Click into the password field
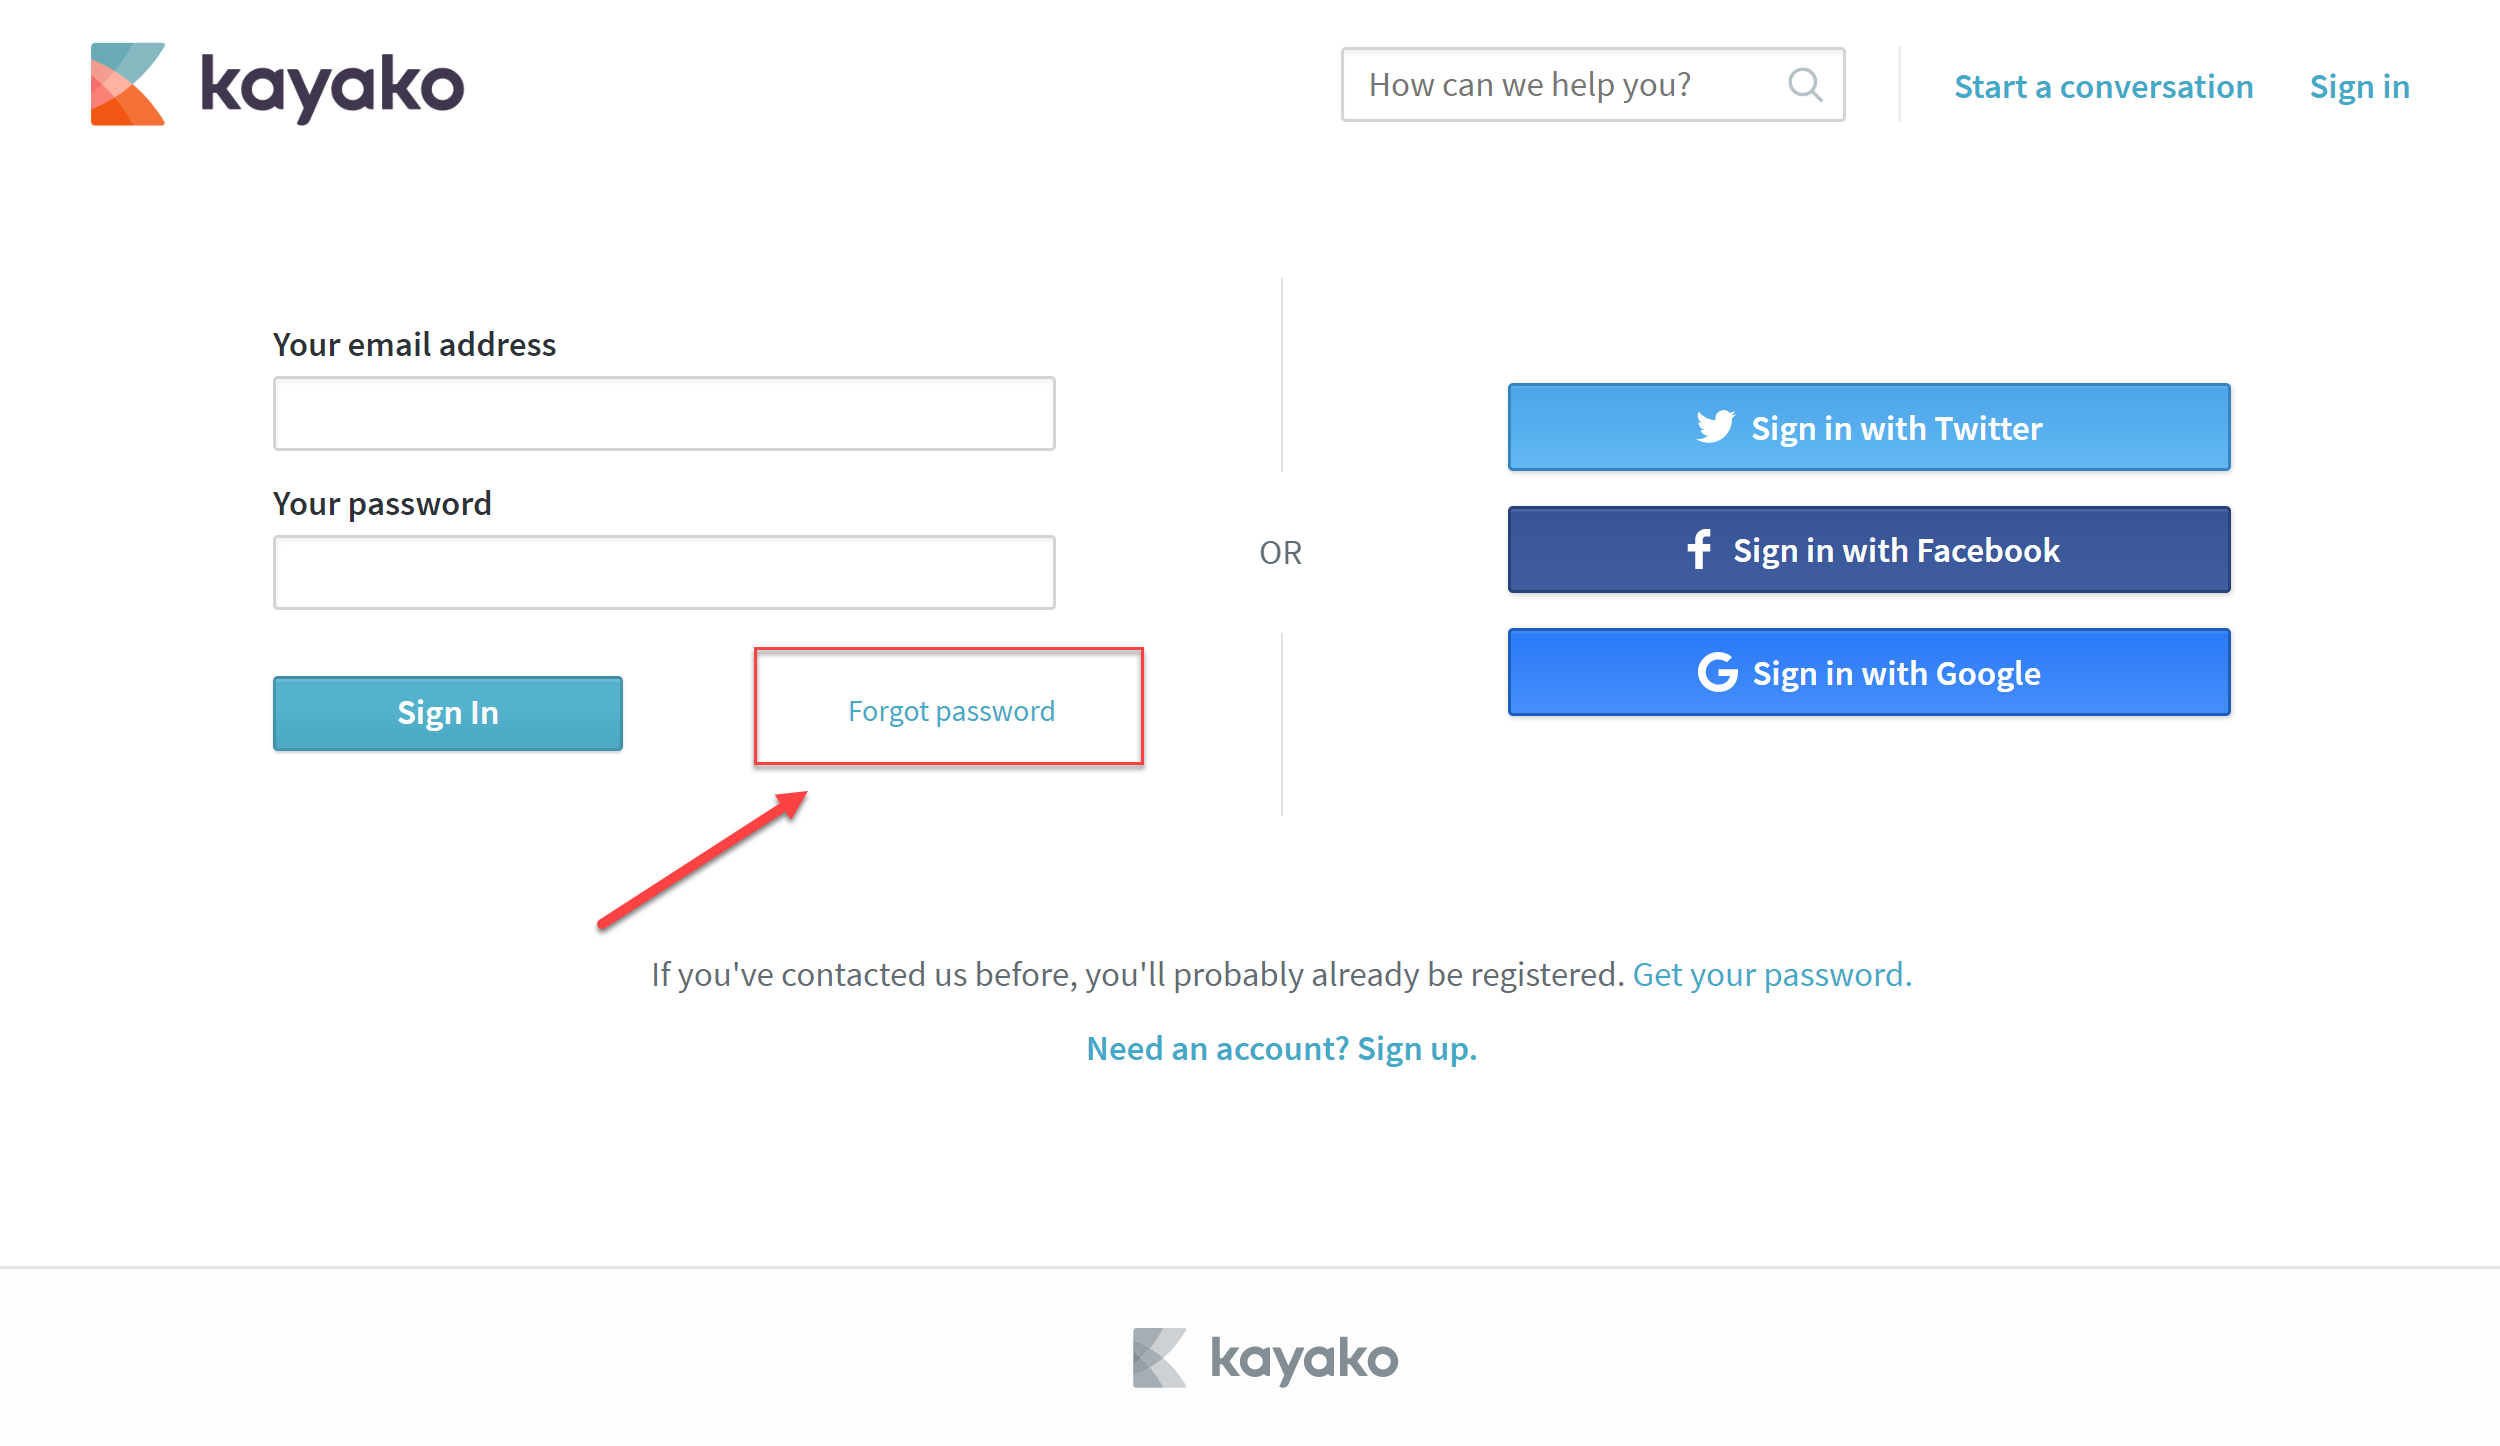The width and height of the screenshot is (2500, 1446). 664,573
